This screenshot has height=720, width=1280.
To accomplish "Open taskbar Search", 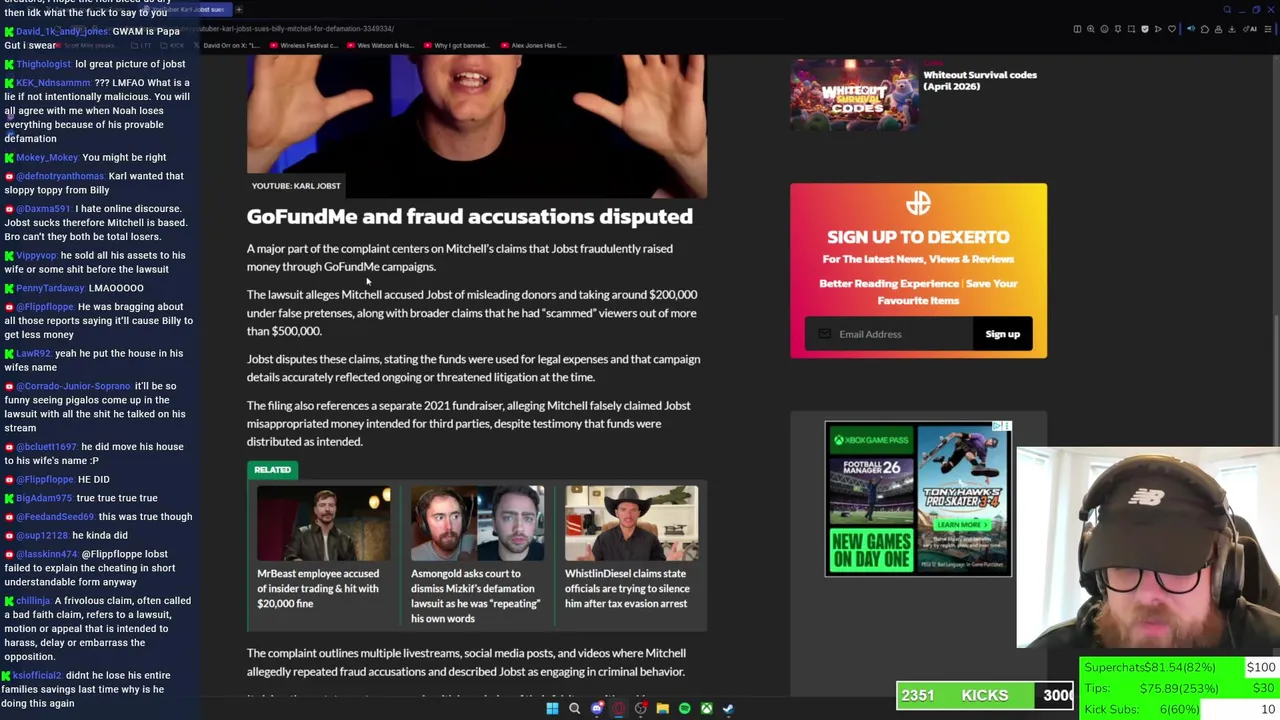I will click(574, 708).
